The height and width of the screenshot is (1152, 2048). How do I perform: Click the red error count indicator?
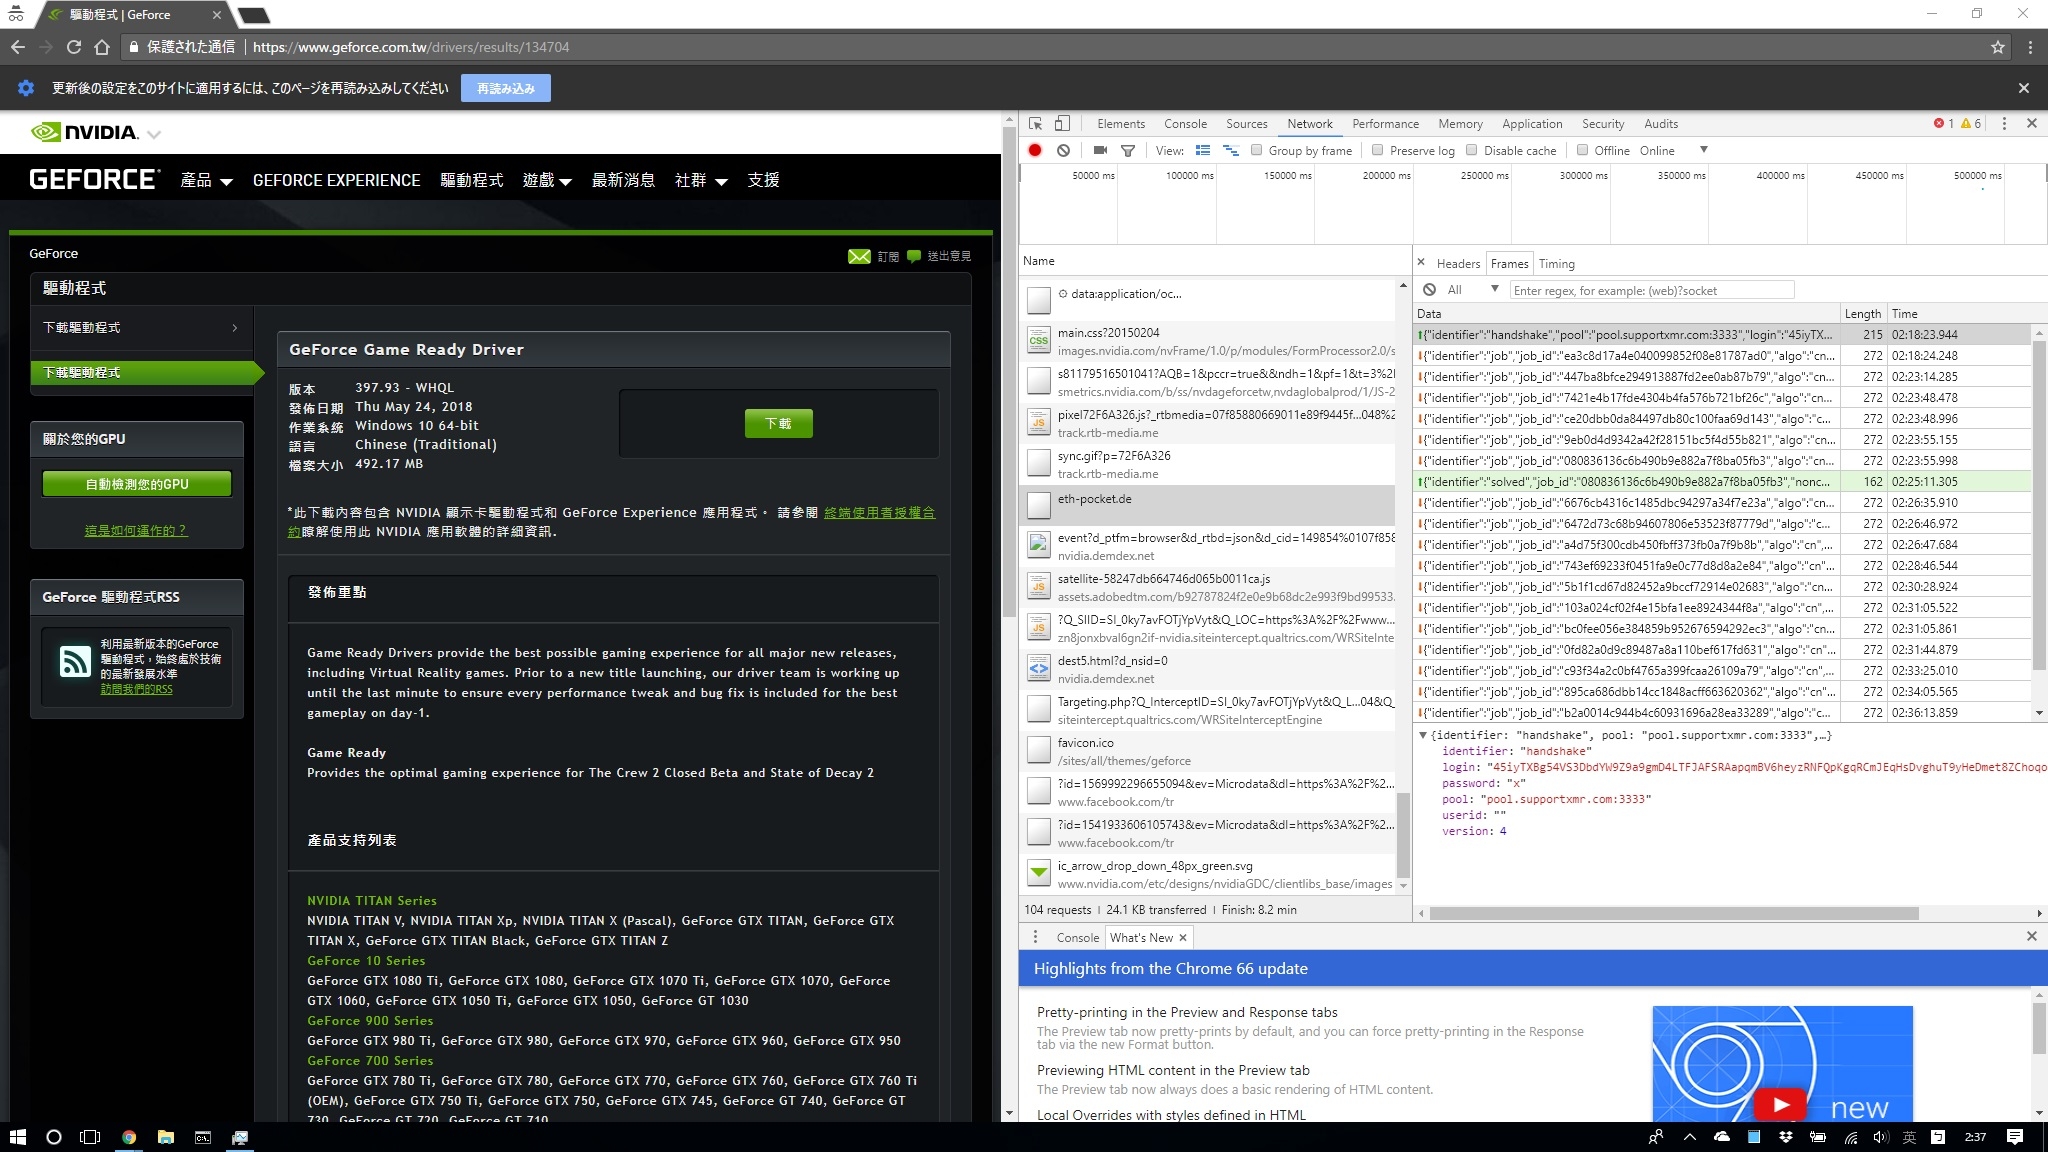click(x=1943, y=124)
